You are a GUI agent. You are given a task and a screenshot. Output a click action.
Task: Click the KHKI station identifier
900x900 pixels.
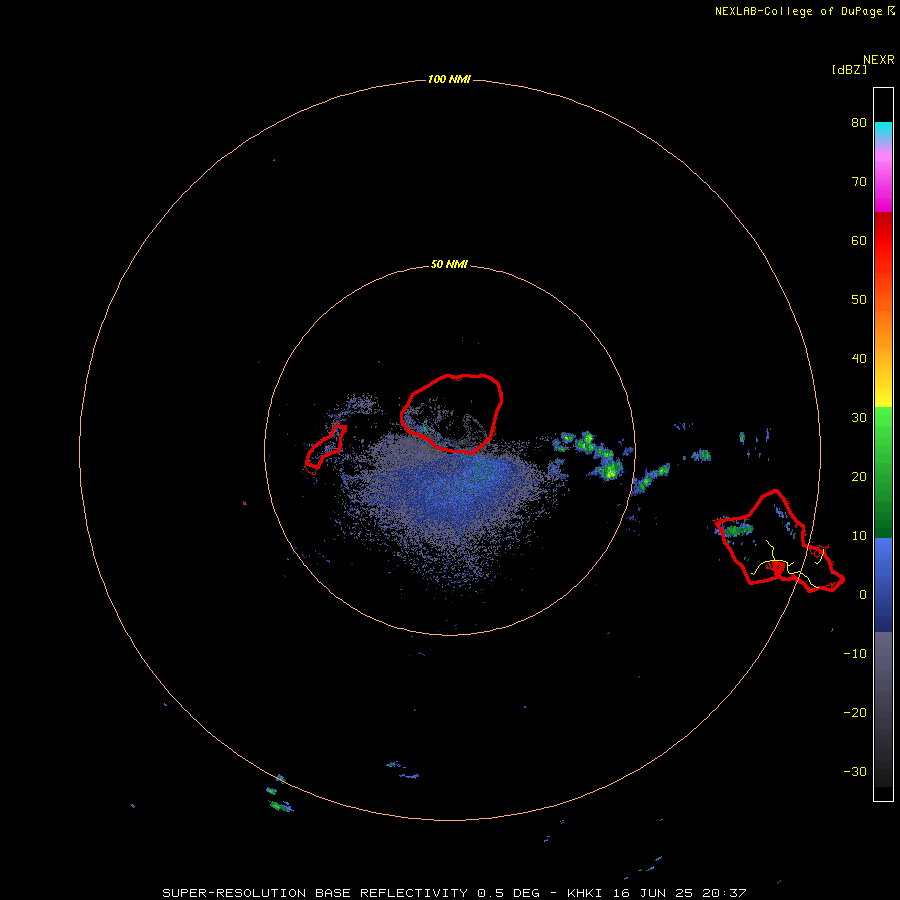coord(585,893)
